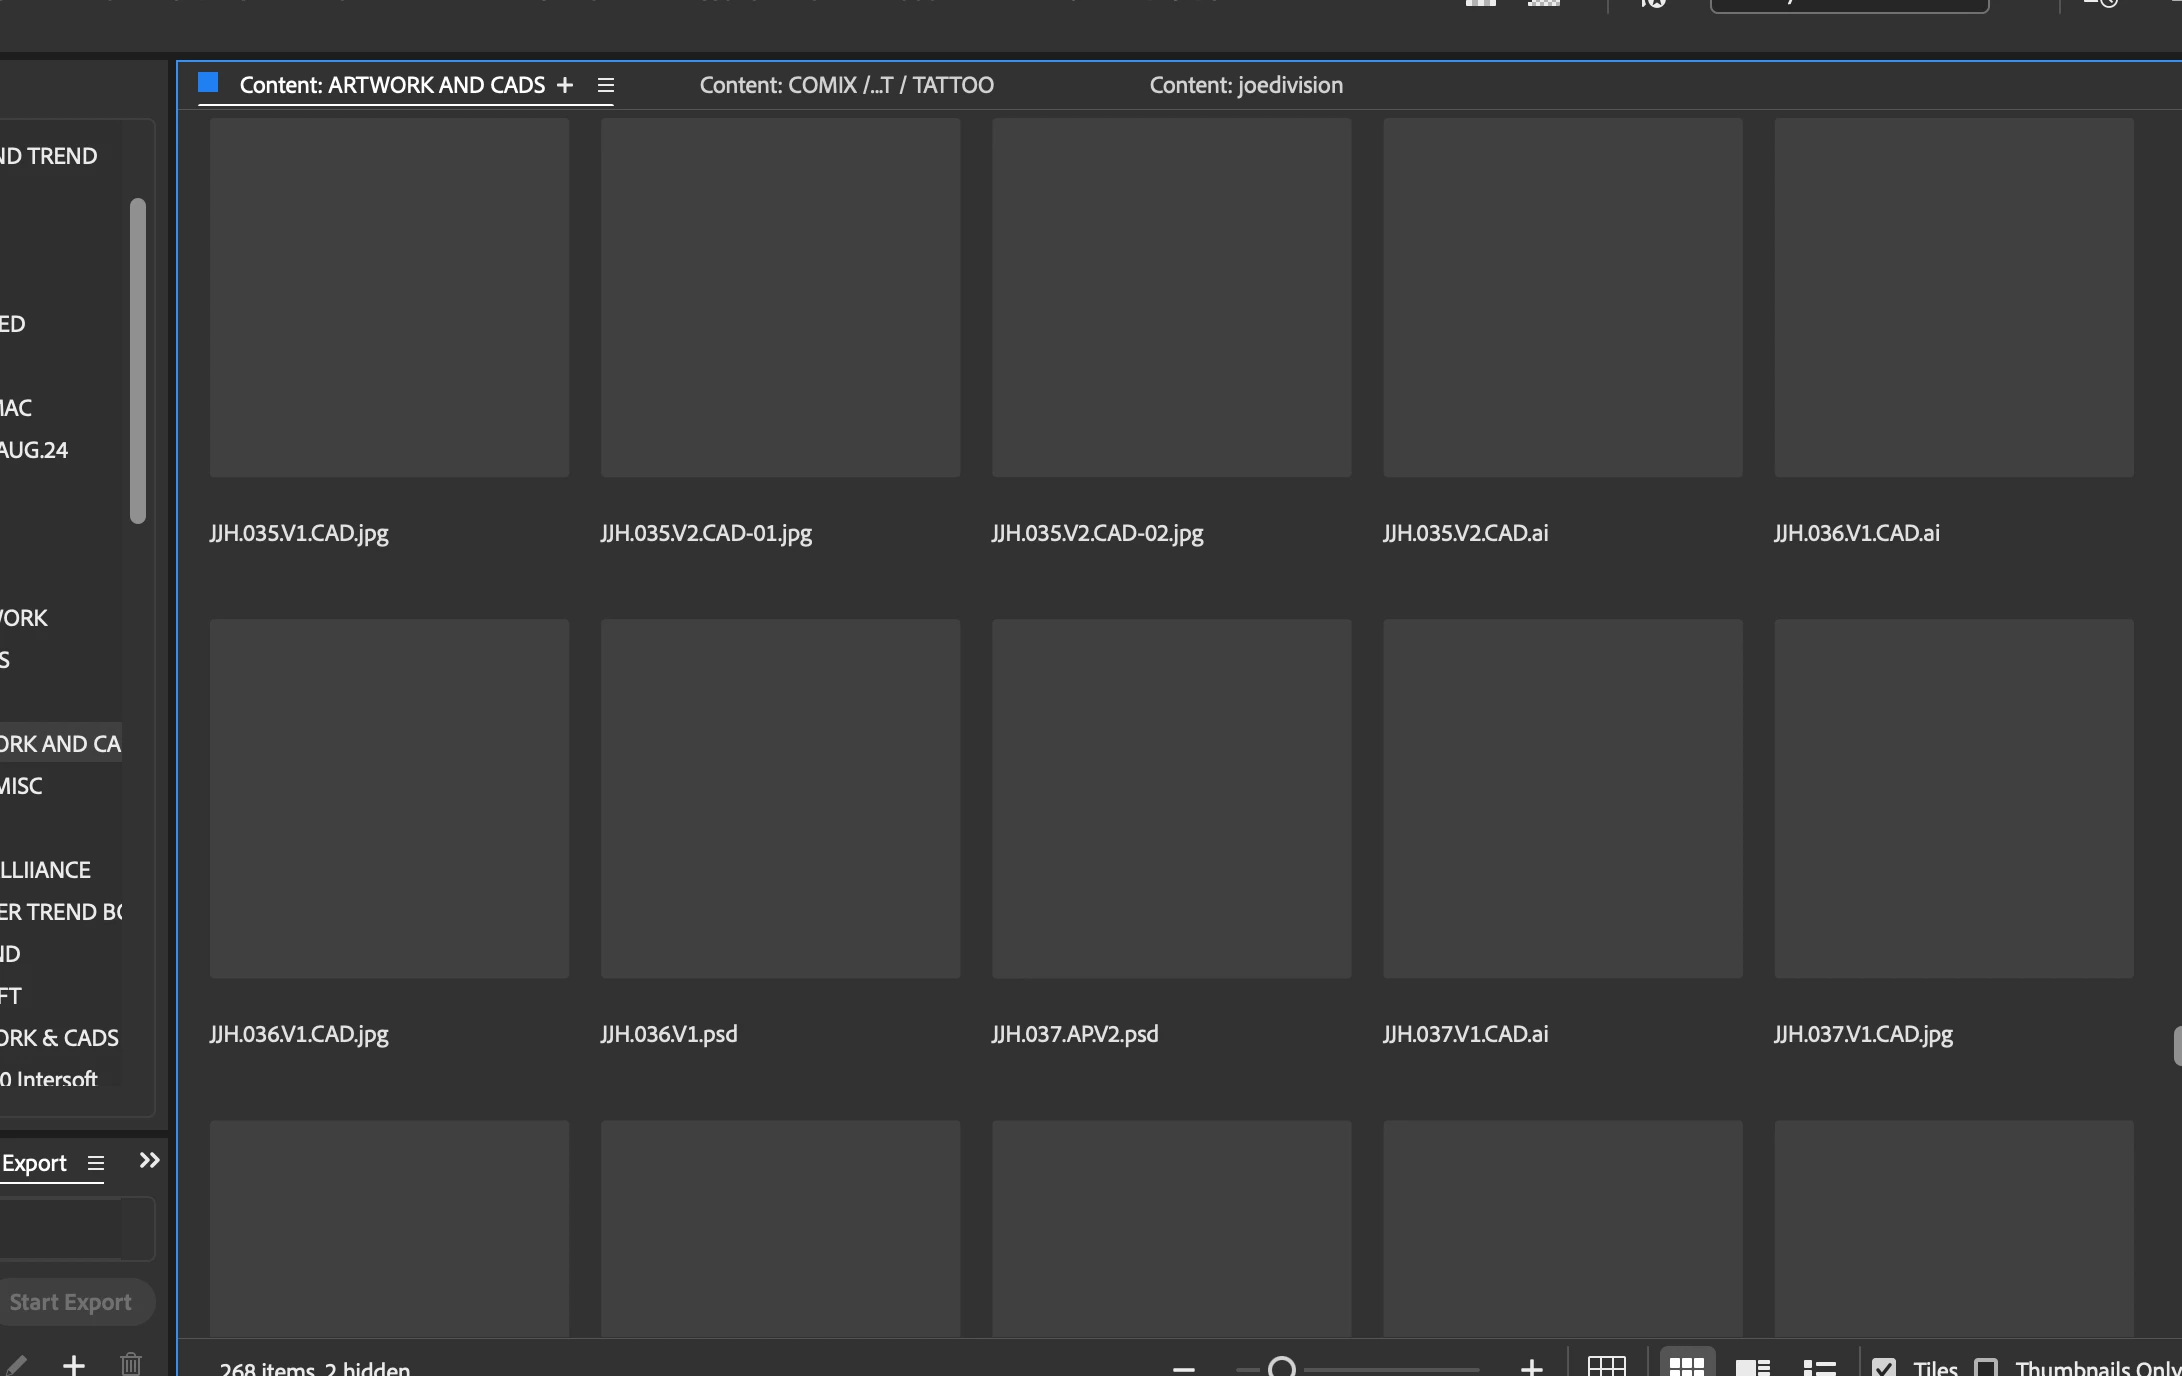Viewport: 2182px width, 1376px height.
Task: Switch to Content: COMIX / TATTOO tab
Action: click(846, 85)
